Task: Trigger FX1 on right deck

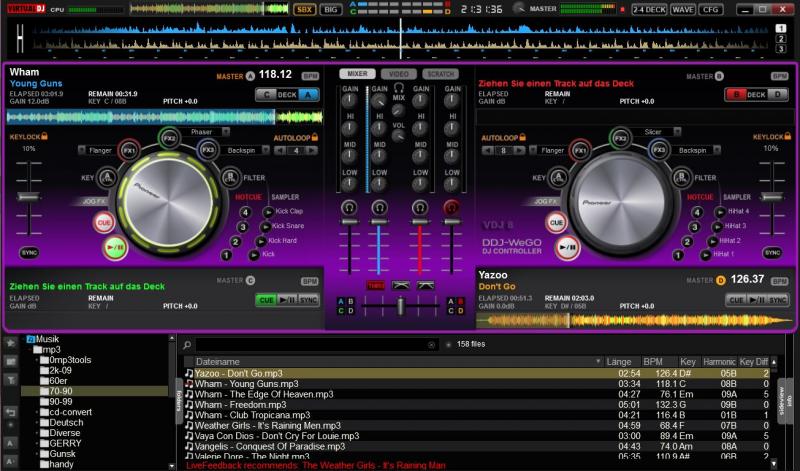Action: pos(581,151)
